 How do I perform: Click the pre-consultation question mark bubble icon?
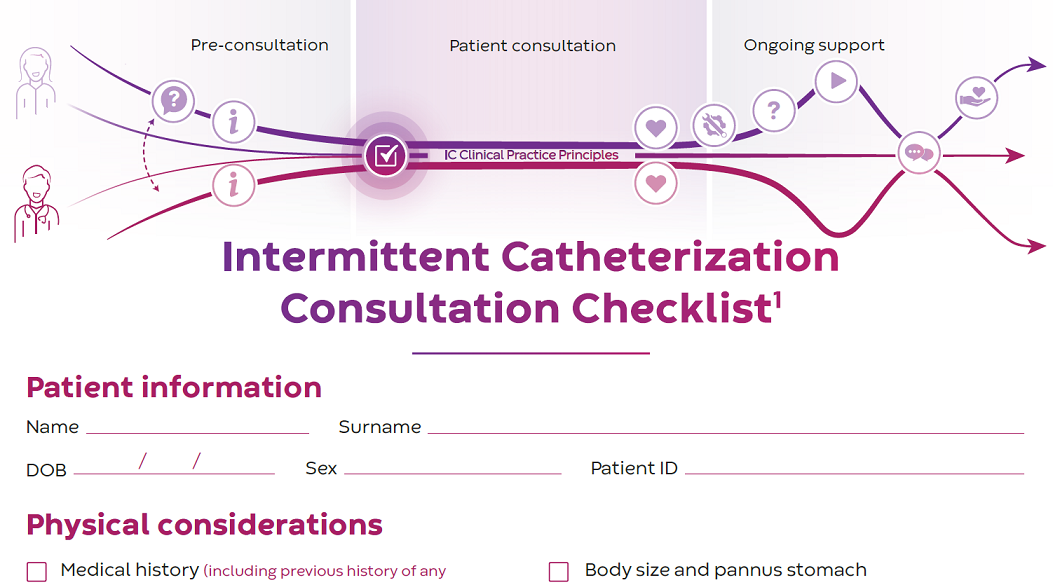pos(173,101)
